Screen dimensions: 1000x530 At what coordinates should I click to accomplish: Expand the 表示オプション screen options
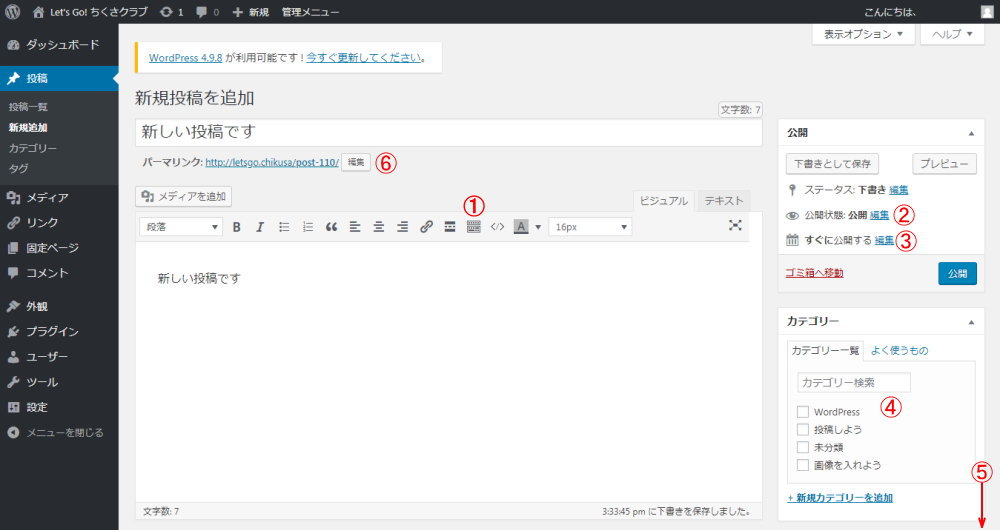tap(863, 34)
